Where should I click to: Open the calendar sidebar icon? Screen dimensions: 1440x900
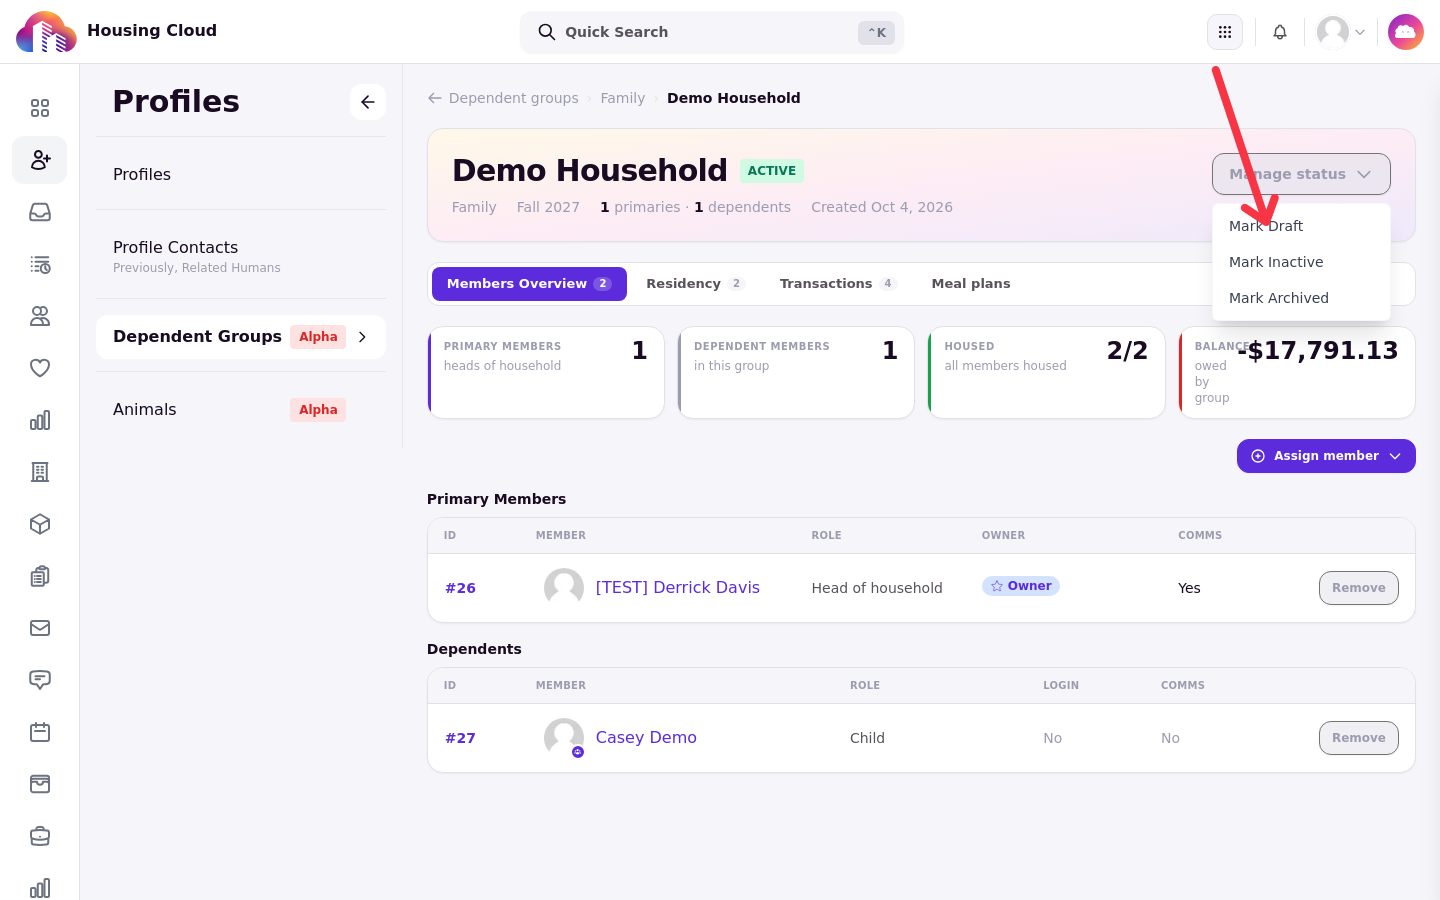(40, 732)
